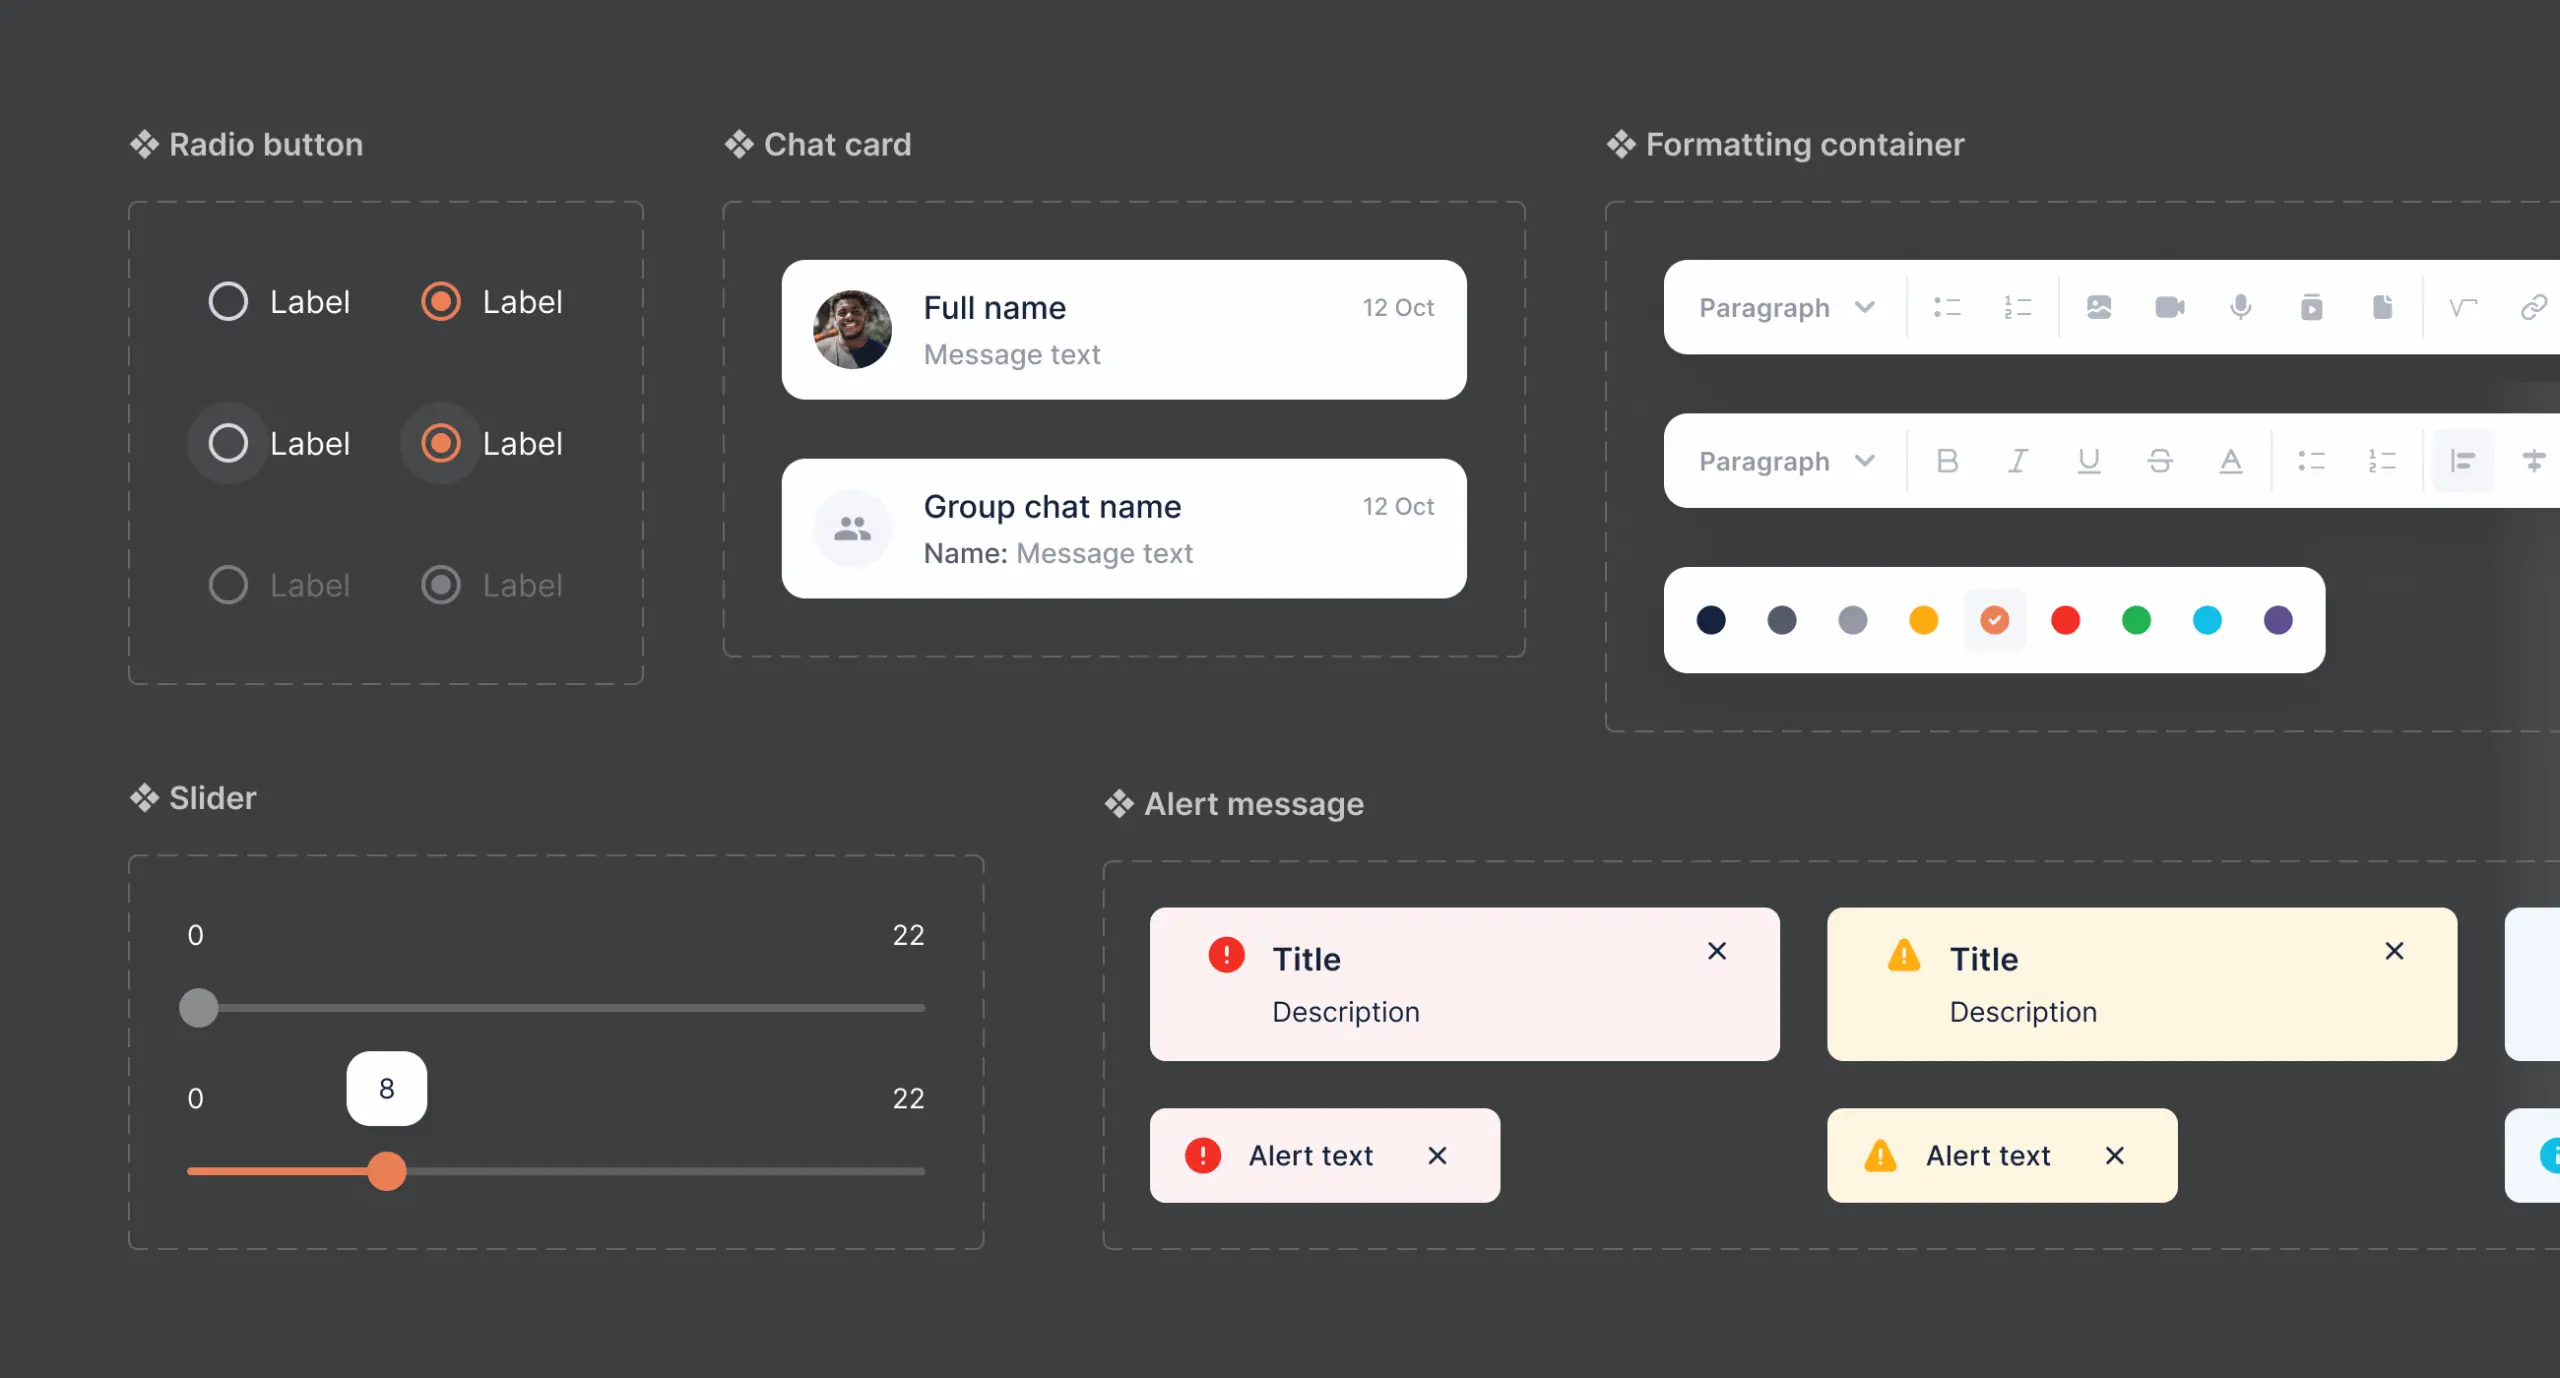
Task: Close the yellow Alert text banner
Action: tap(2115, 1156)
